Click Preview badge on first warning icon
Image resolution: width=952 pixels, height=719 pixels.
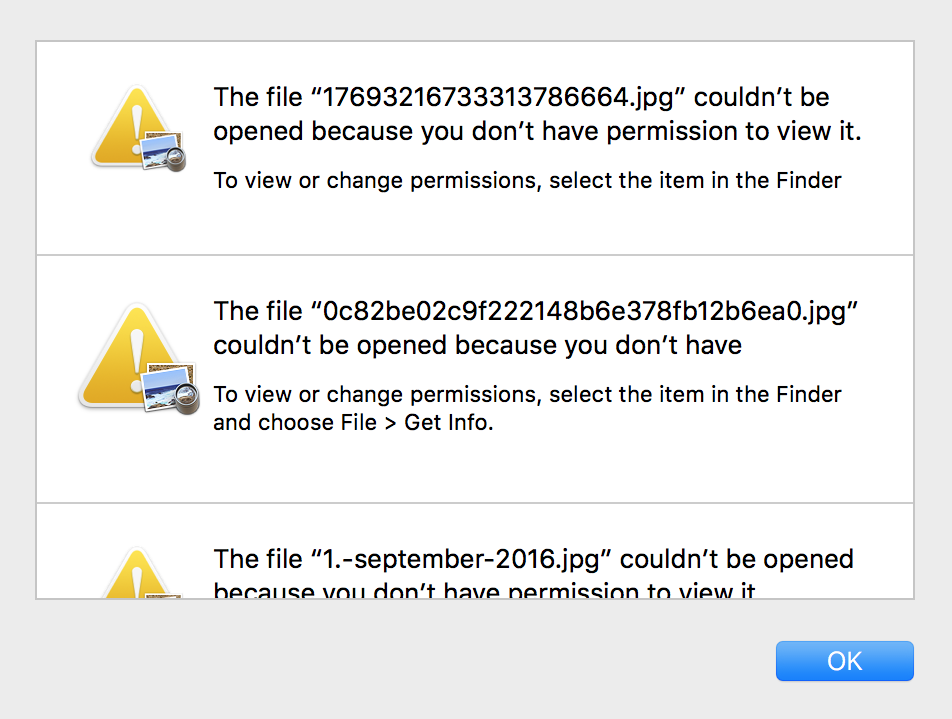tap(163, 151)
